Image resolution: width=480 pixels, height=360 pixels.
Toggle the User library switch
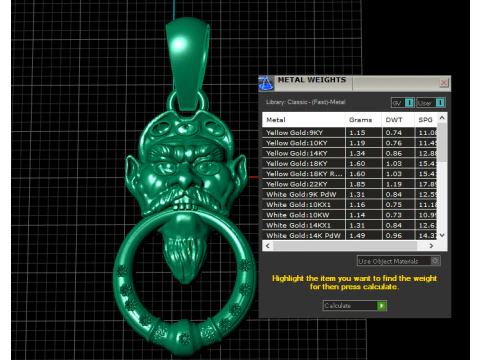[431, 103]
